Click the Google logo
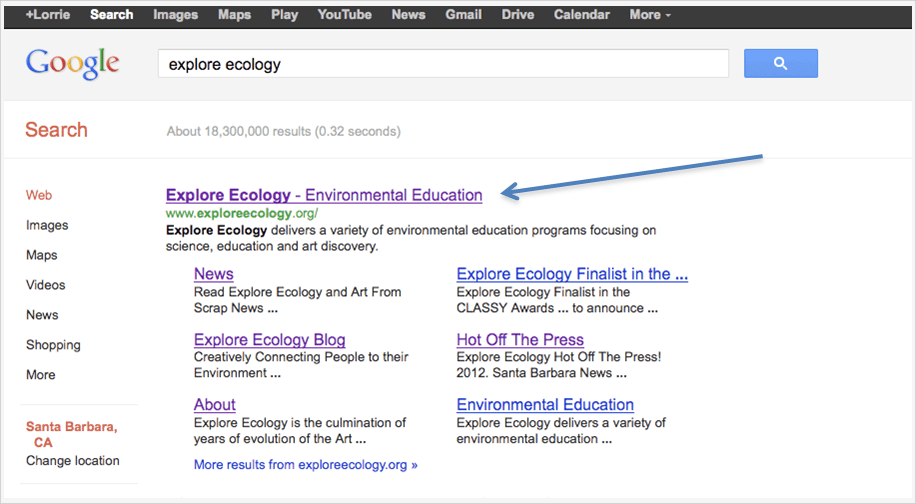 pyautogui.click(x=72, y=64)
